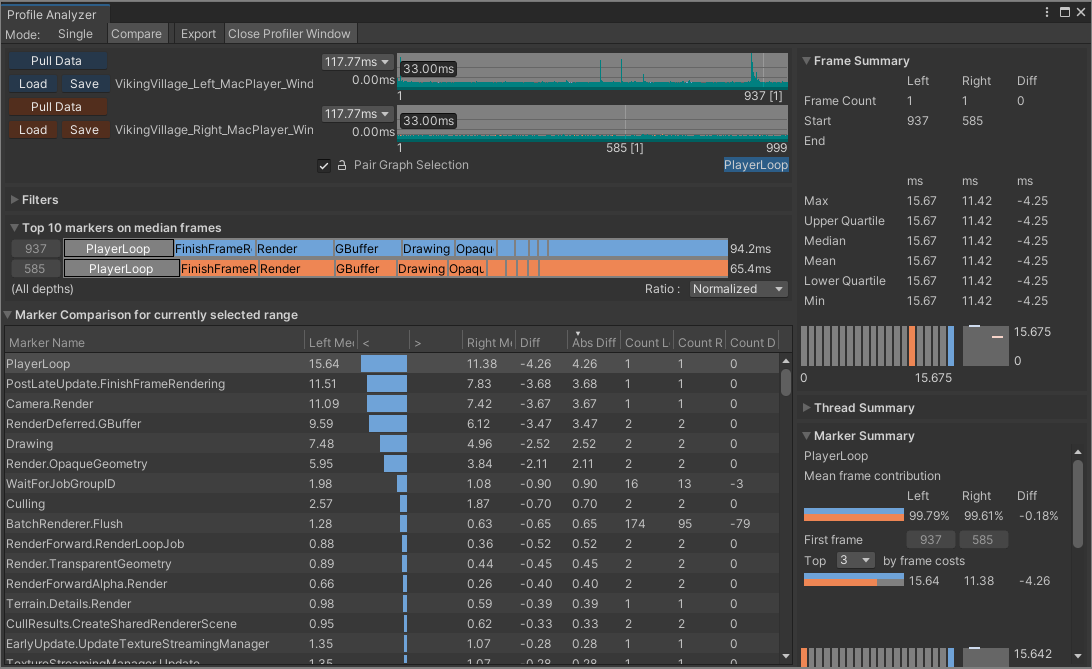Open the window's three-dot options menu
1092x669 pixels.
click(1047, 13)
